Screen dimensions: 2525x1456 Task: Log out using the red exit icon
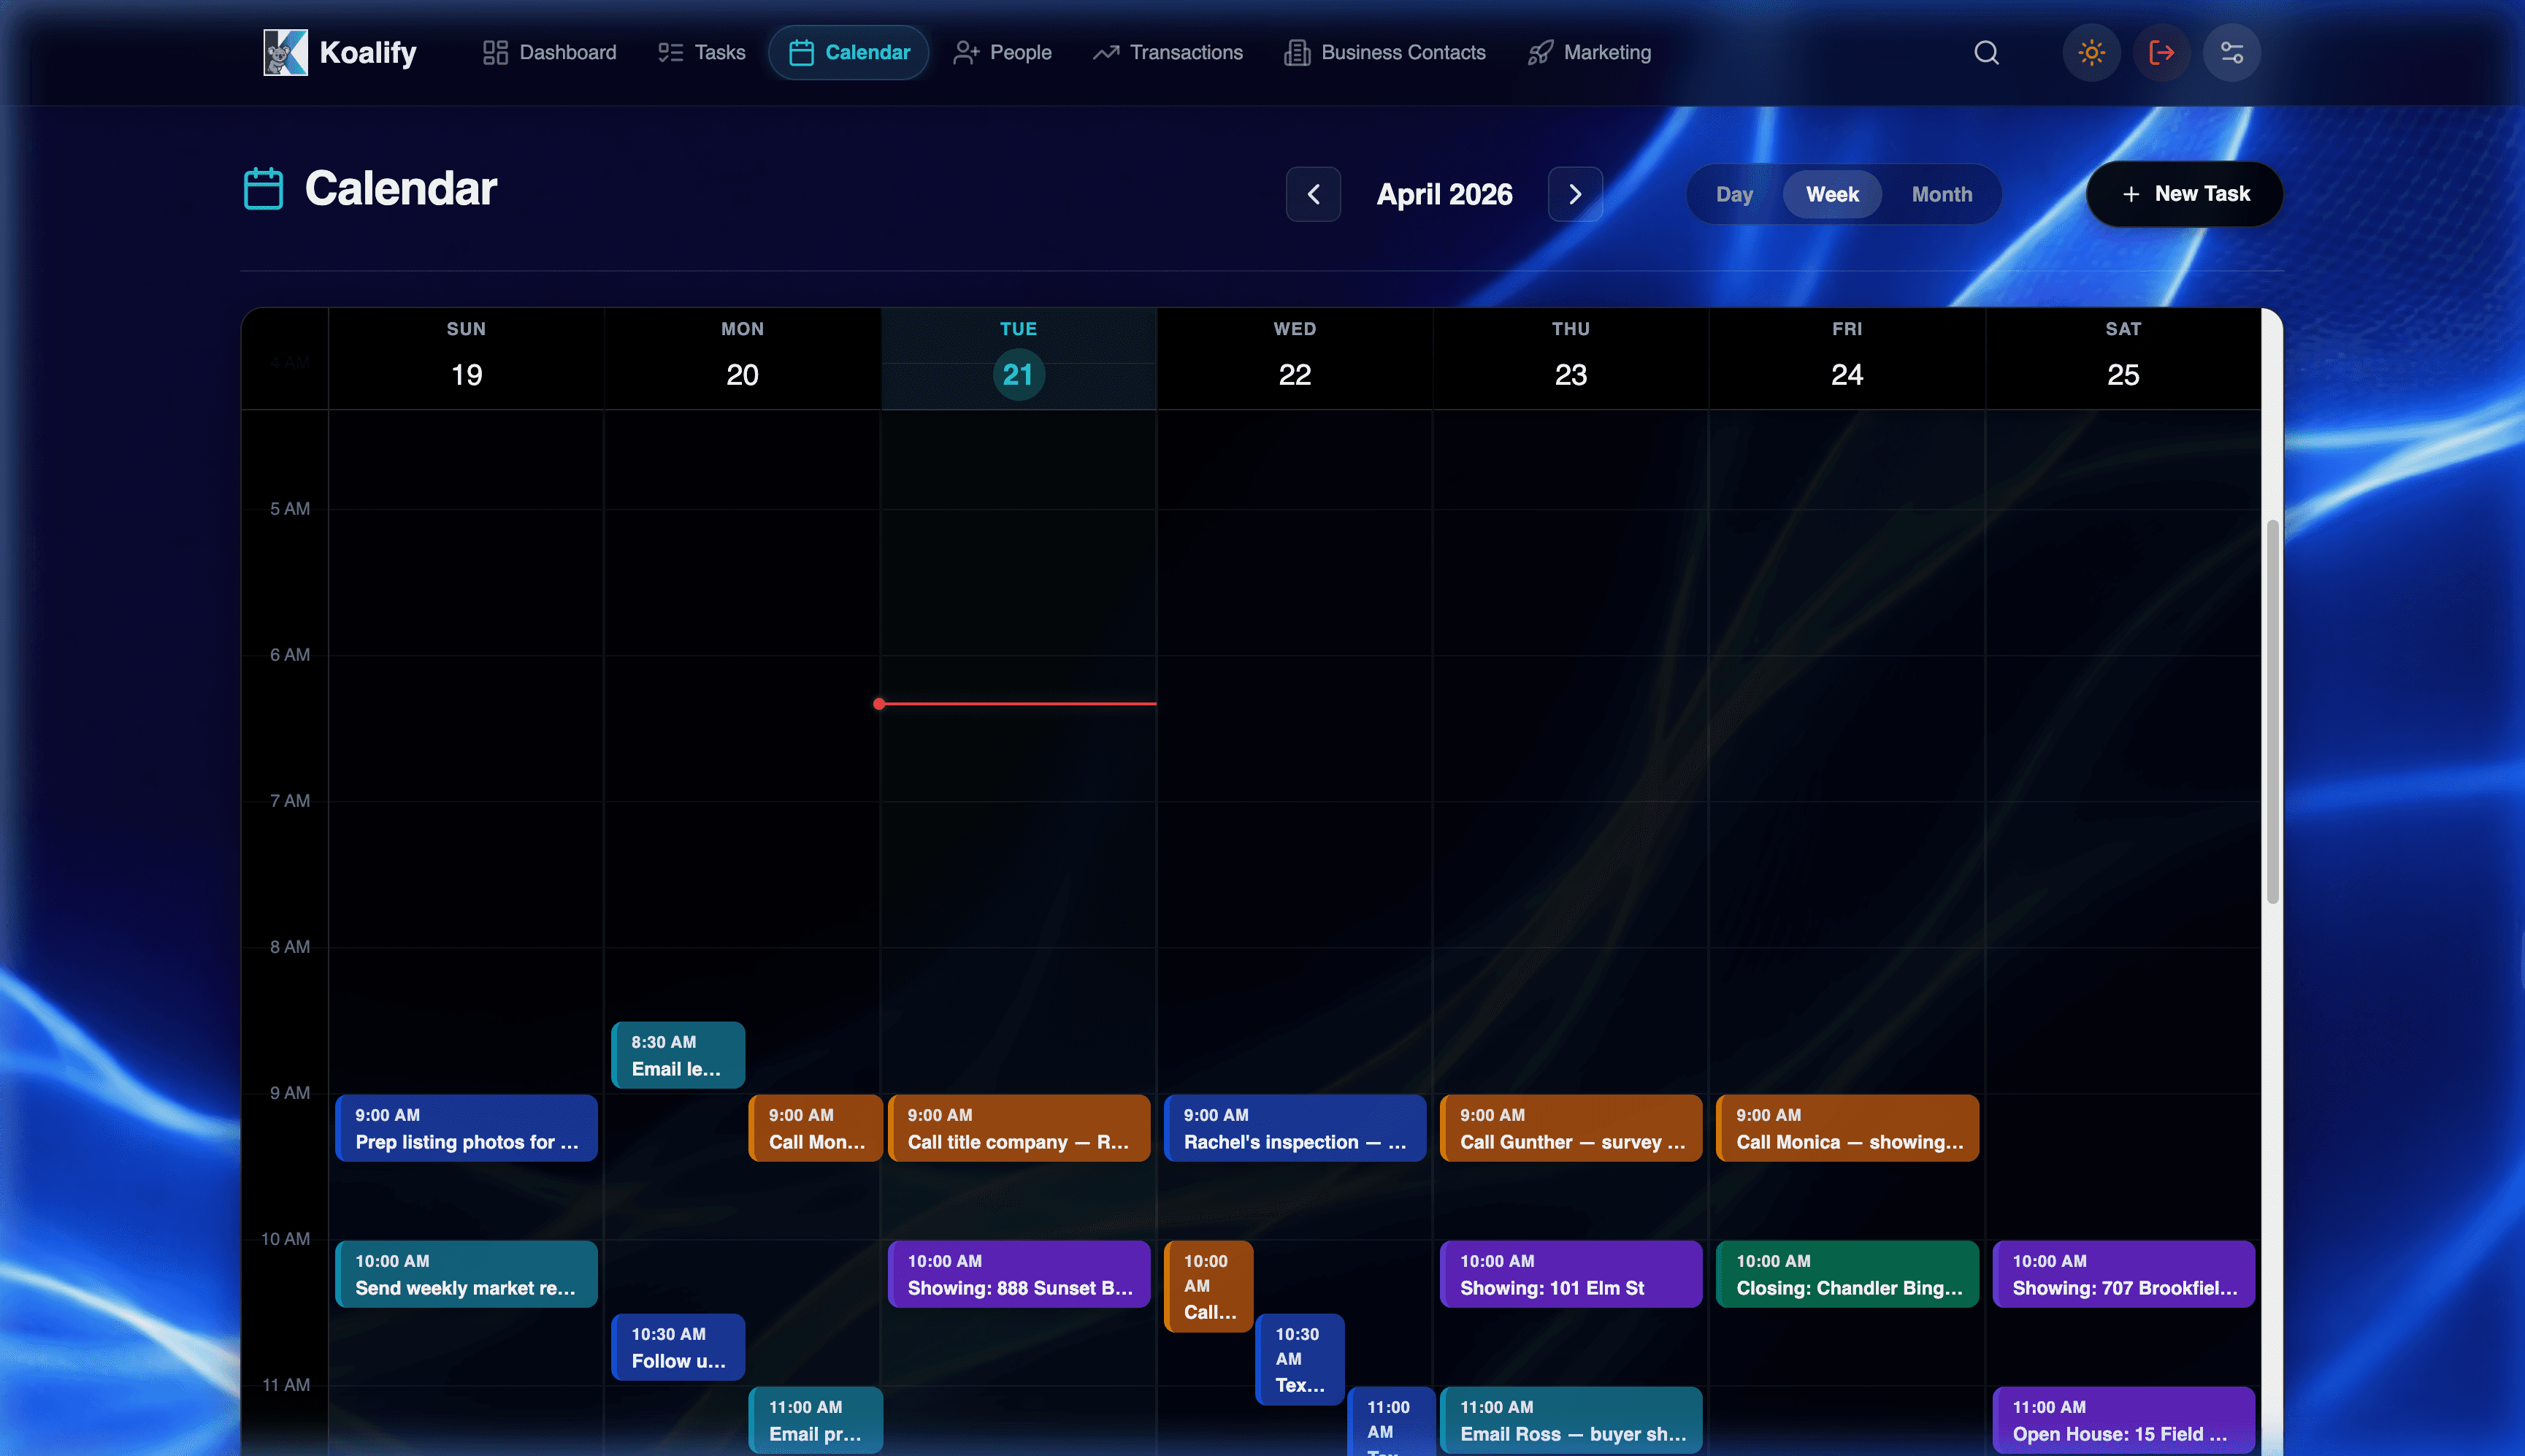pos(2161,52)
